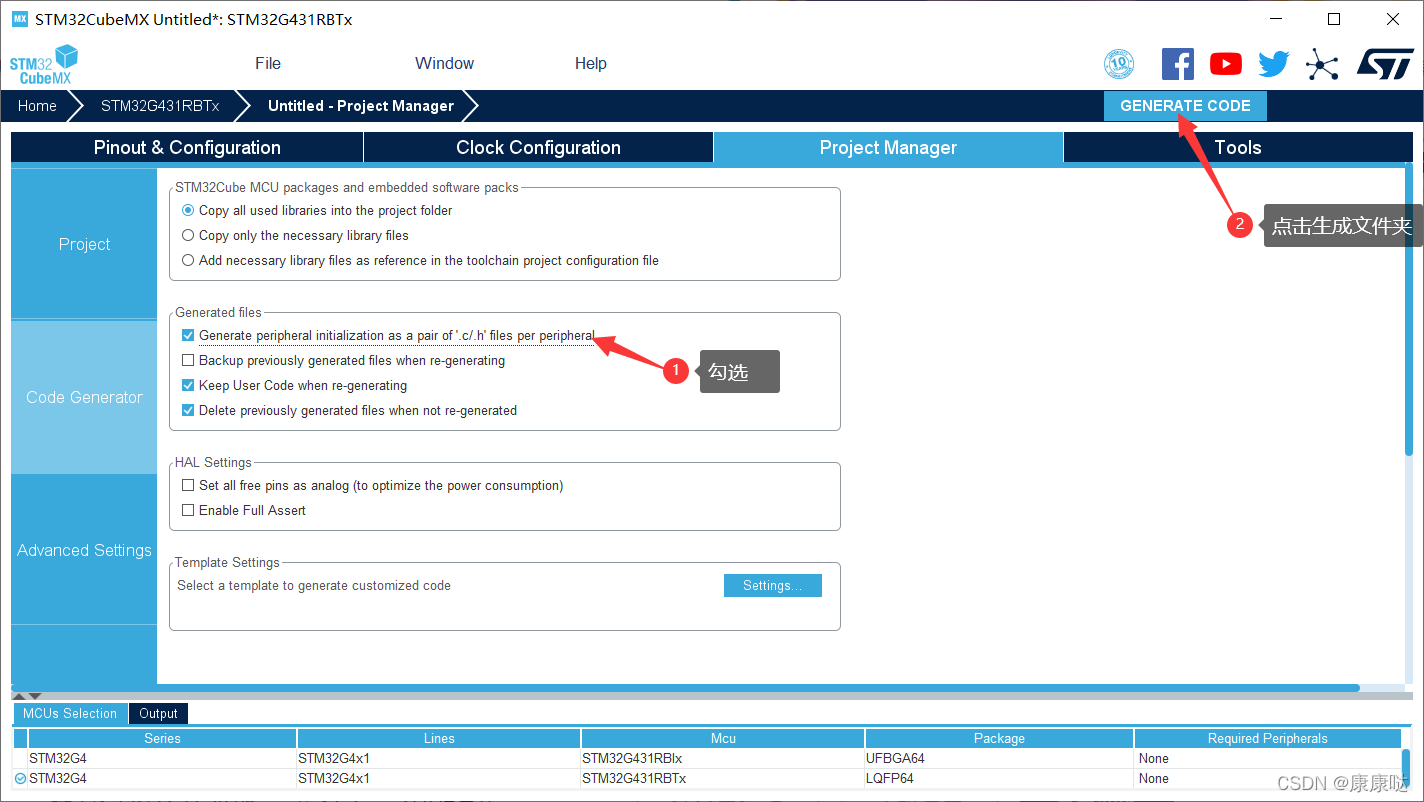Click the UFBGA64 package cell

999,758
